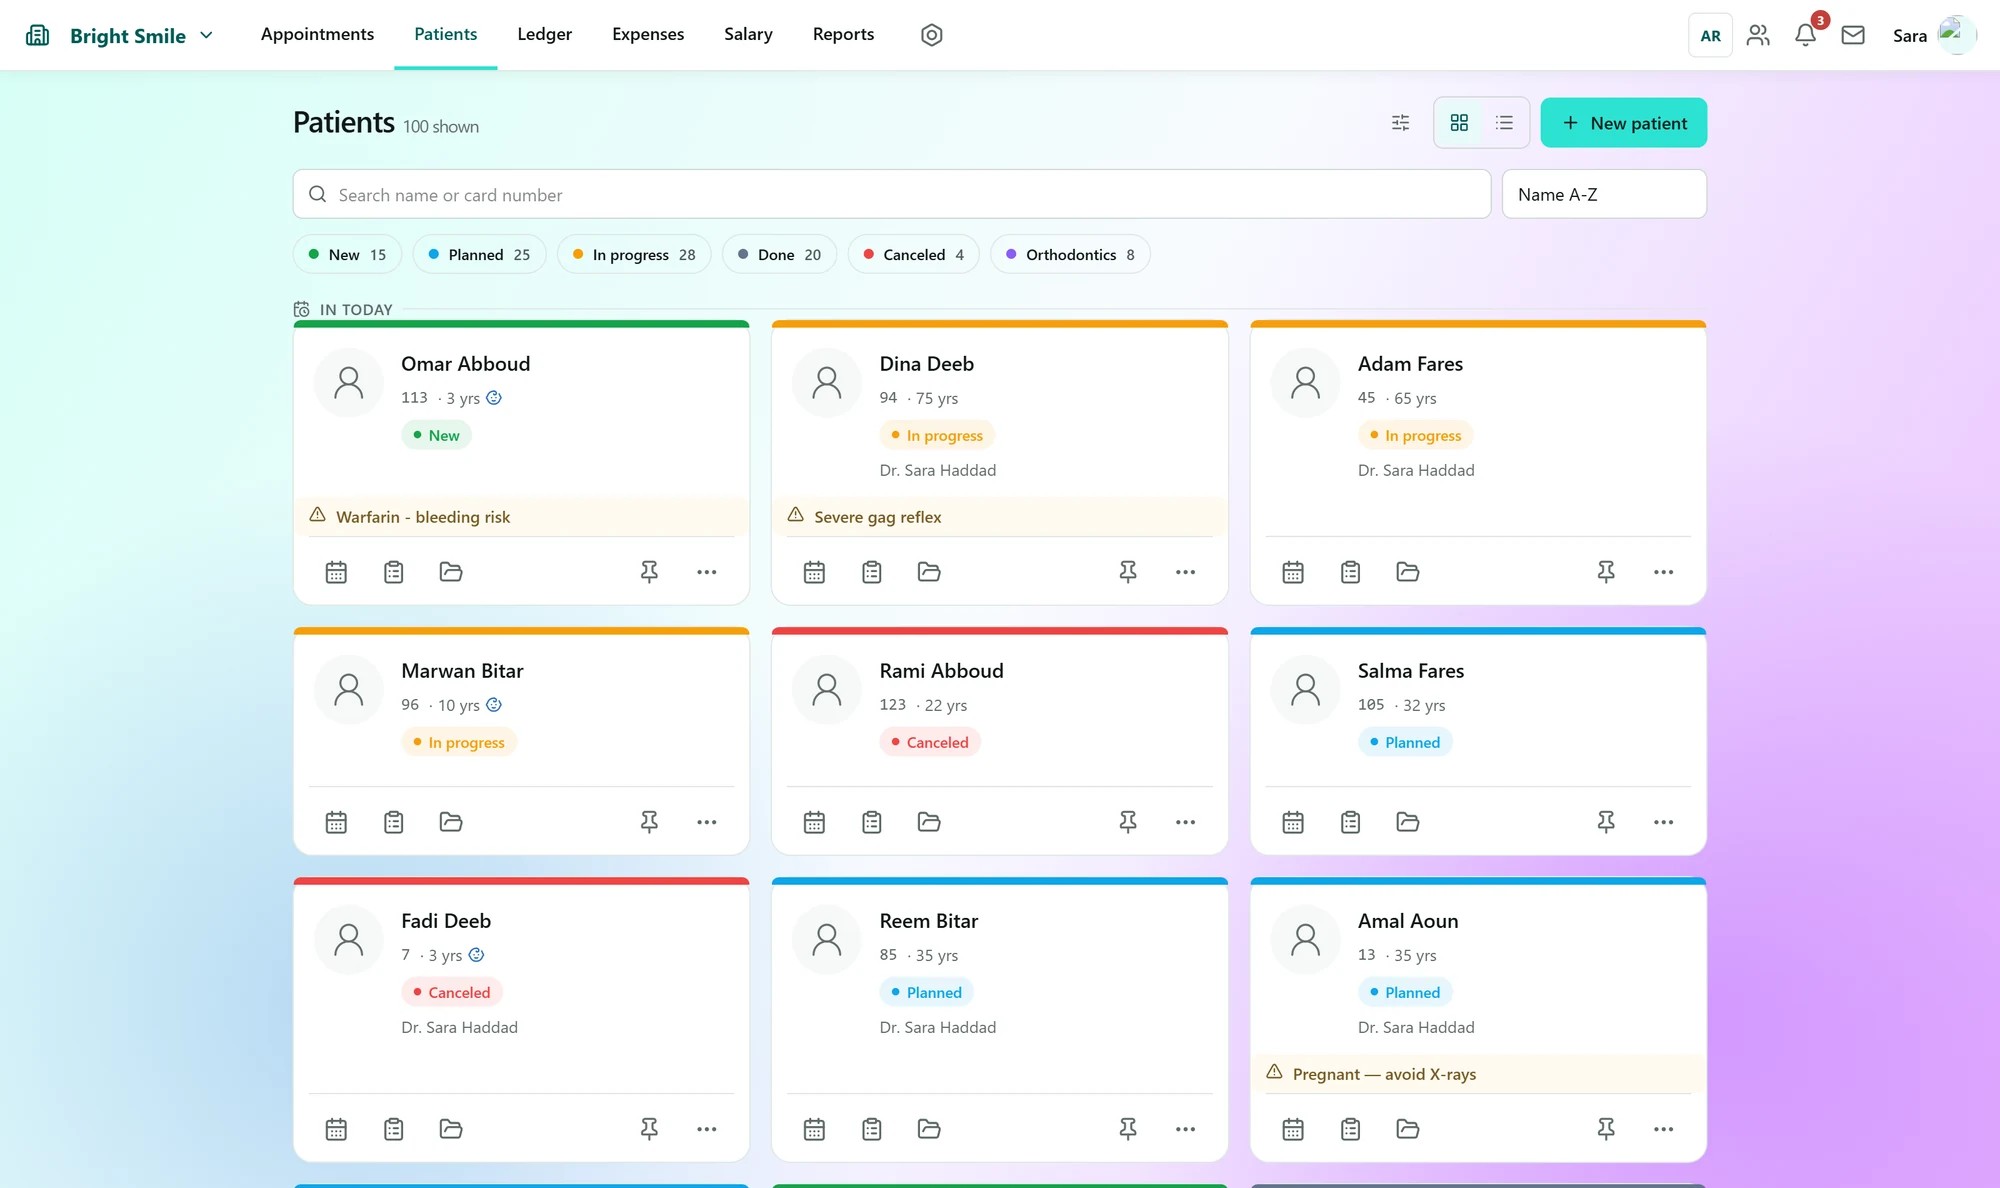Toggle the Orthodontics filter chip
The image size is (2000, 1188).
(1070, 254)
